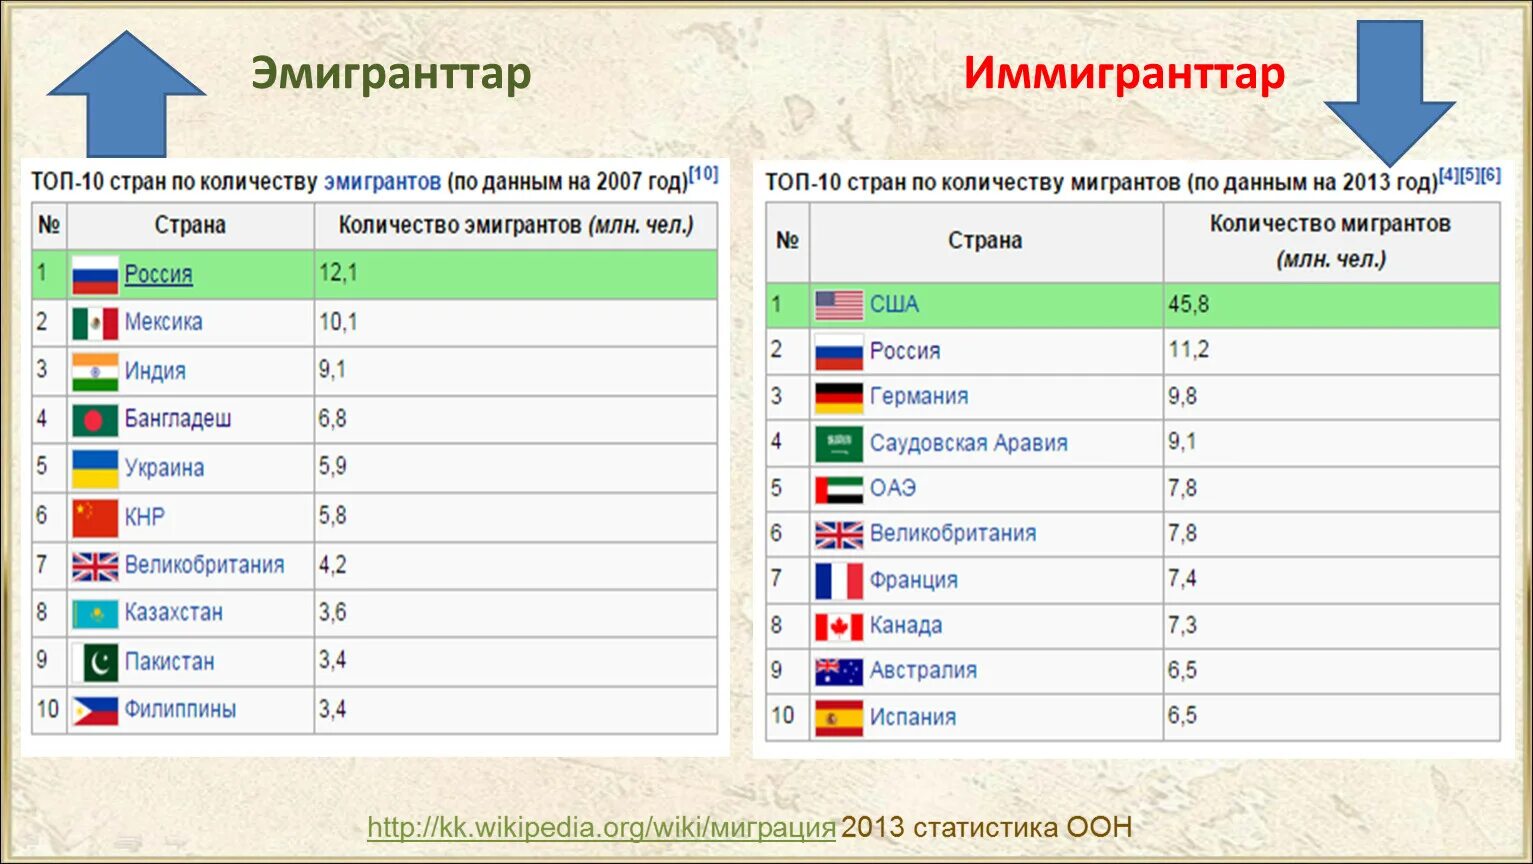Open the Украина country link
1533x864 pixels.
click(164, 468)
